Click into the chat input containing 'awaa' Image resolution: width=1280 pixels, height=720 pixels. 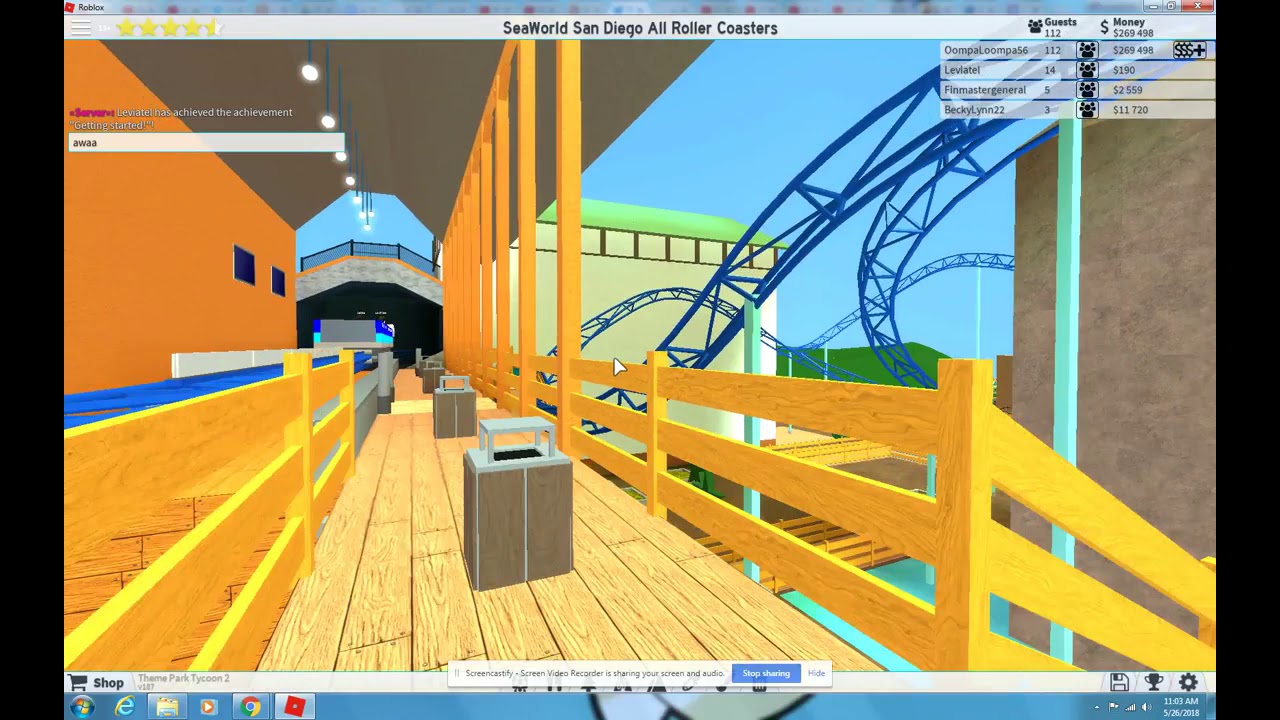click(x=206, y=143)
